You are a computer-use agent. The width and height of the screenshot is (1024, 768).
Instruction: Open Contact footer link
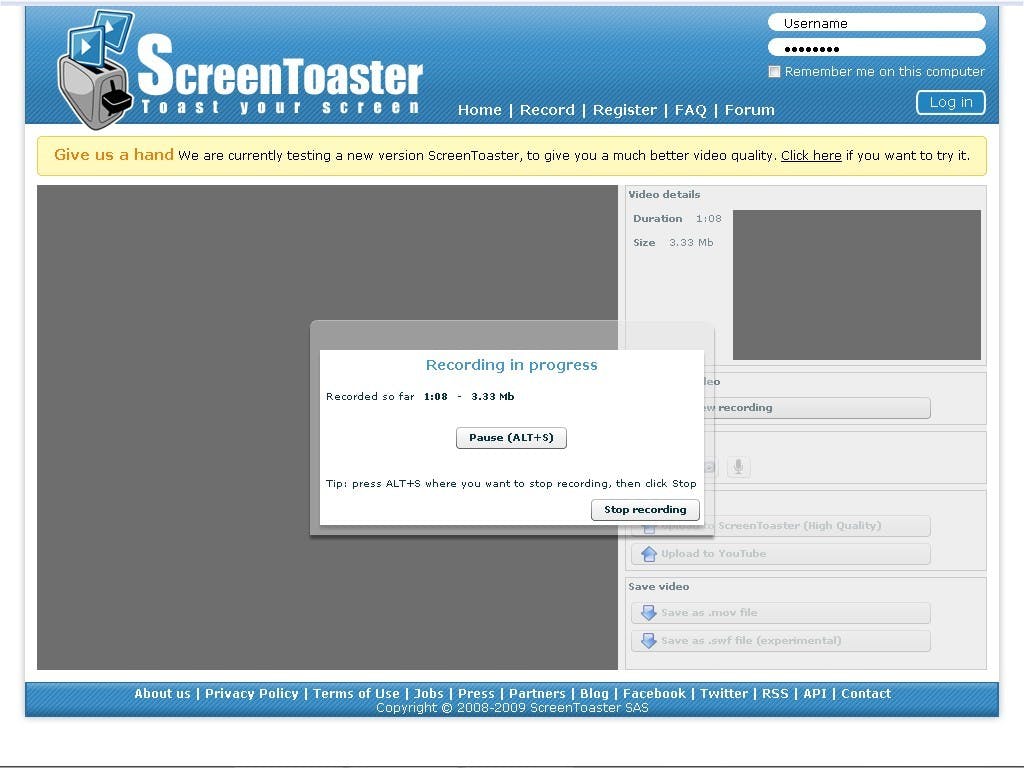coord(866,694)
